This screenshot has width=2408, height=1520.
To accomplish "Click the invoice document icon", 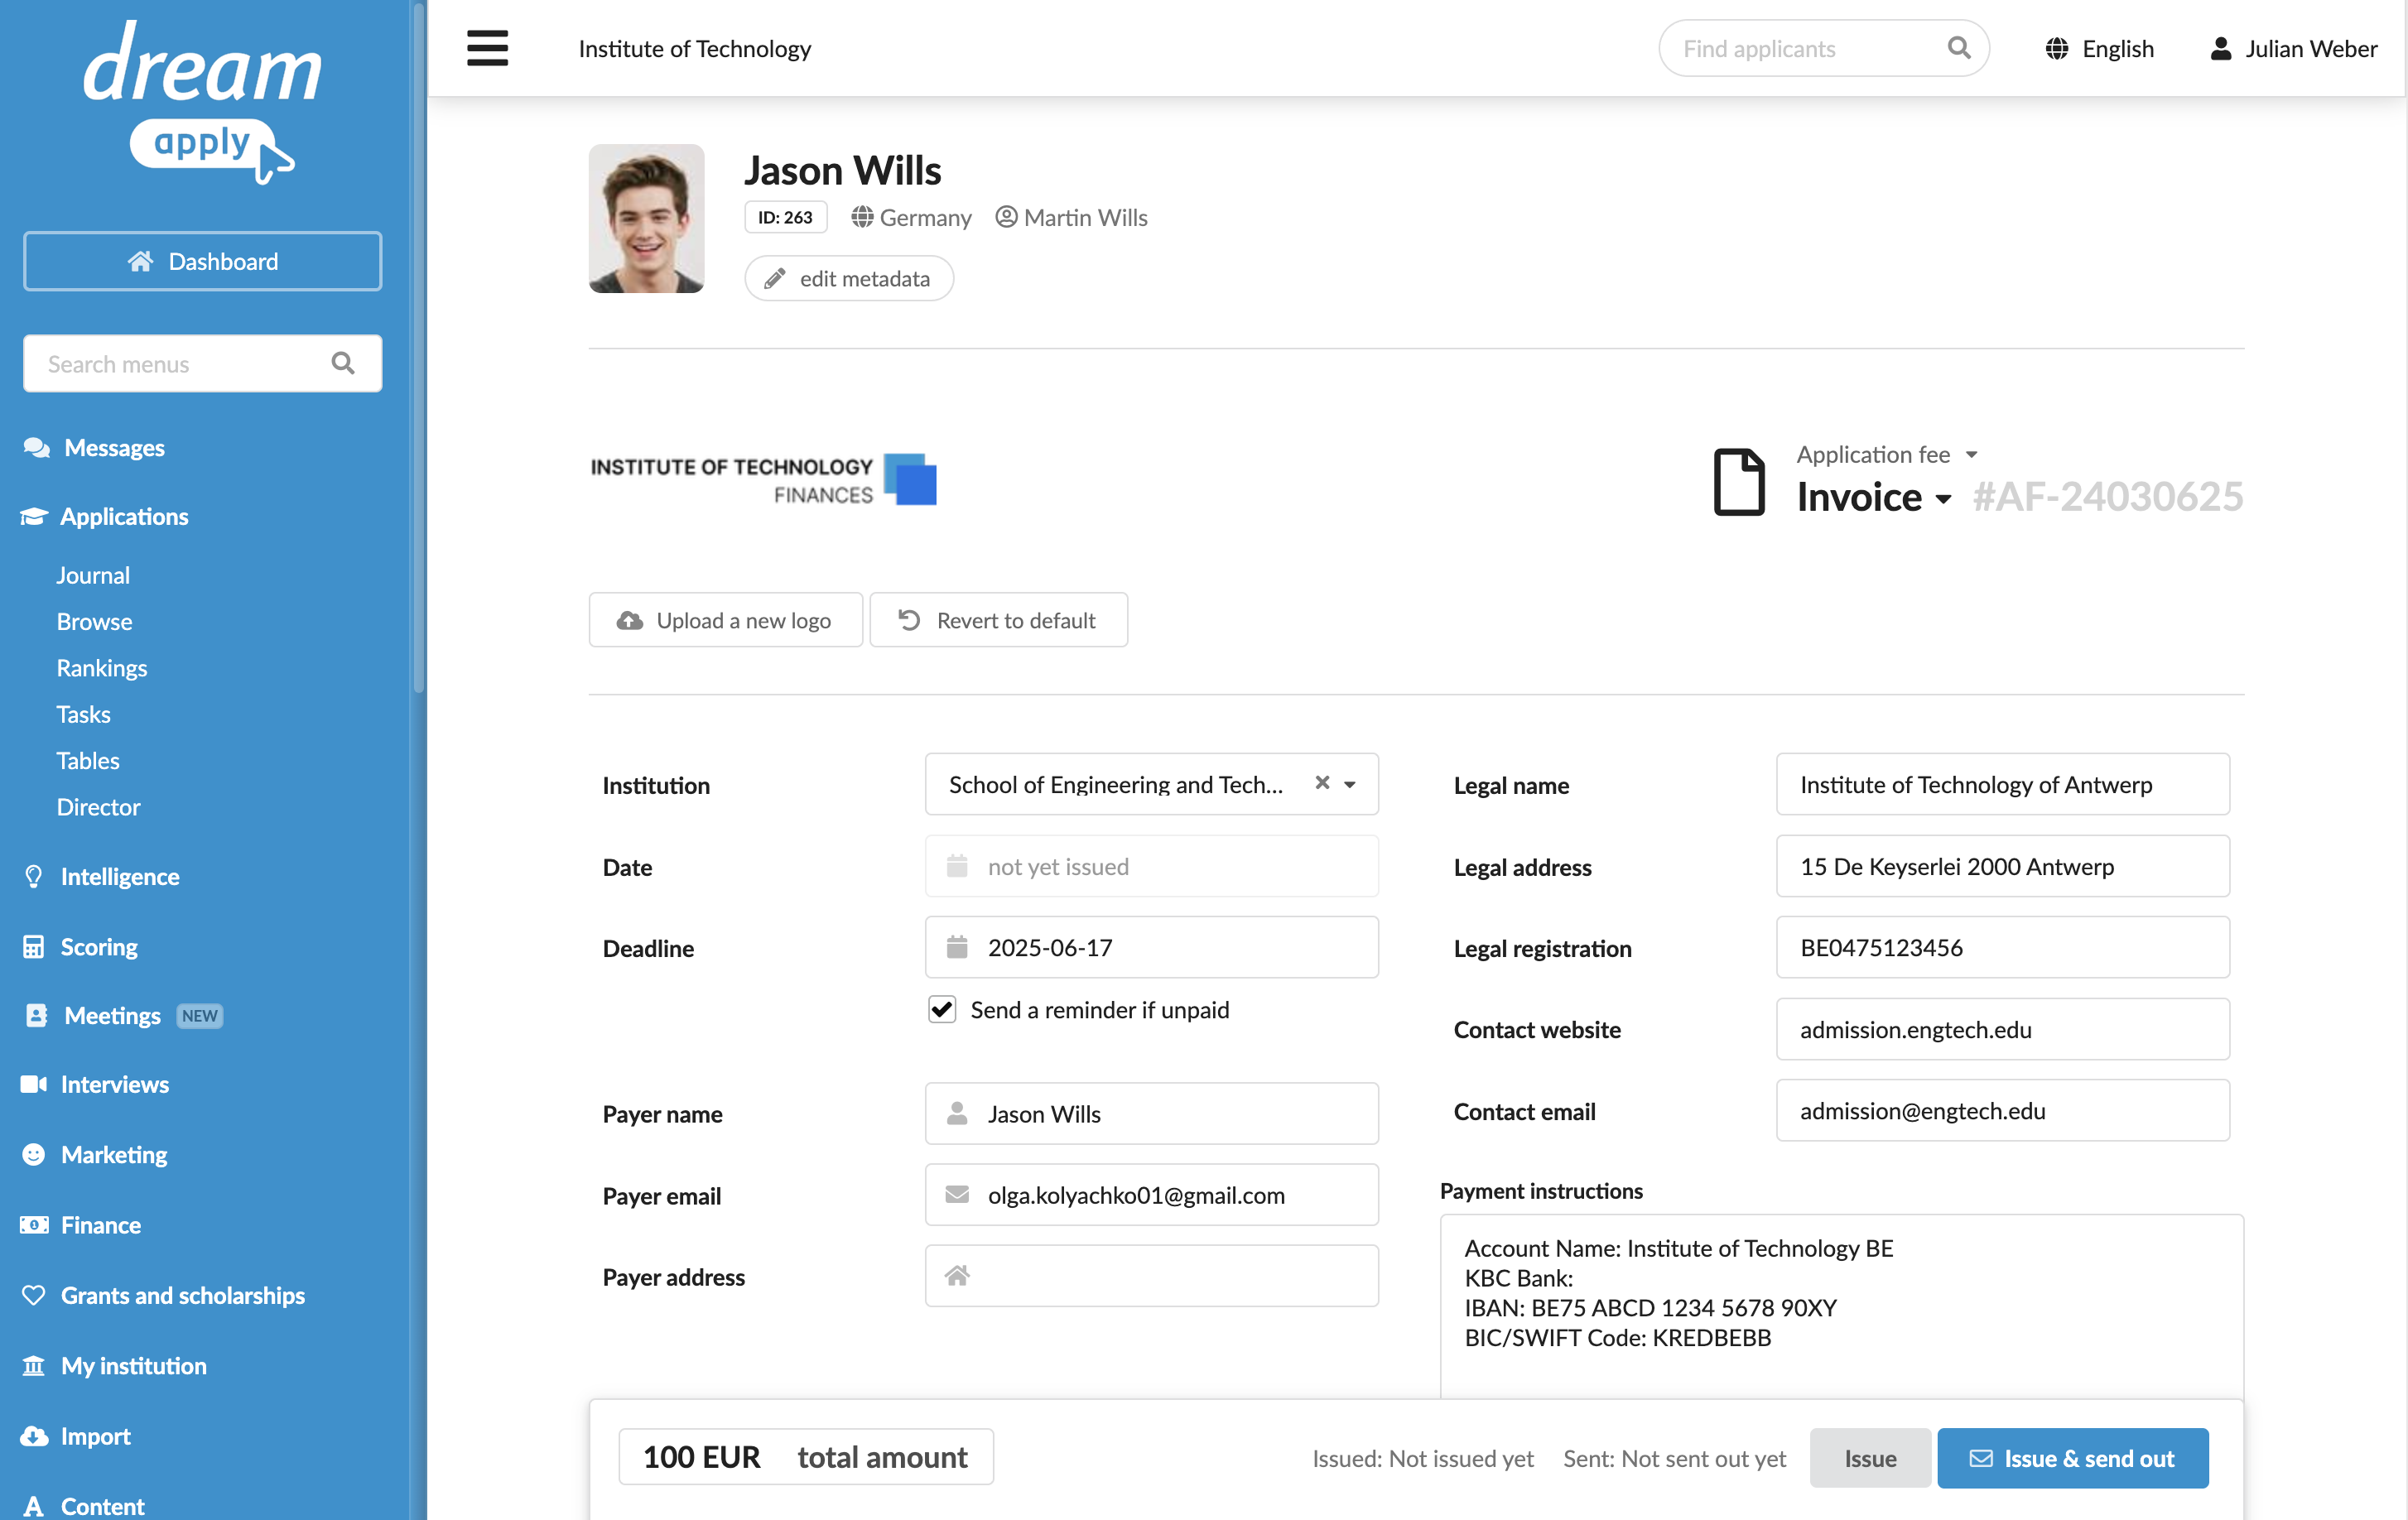I will click(1739, 482).
